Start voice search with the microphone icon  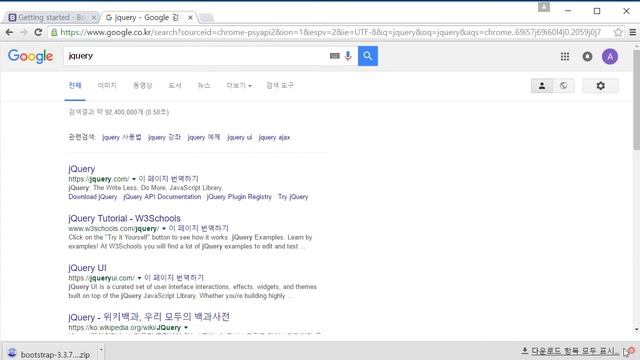(x=348, y=56)
